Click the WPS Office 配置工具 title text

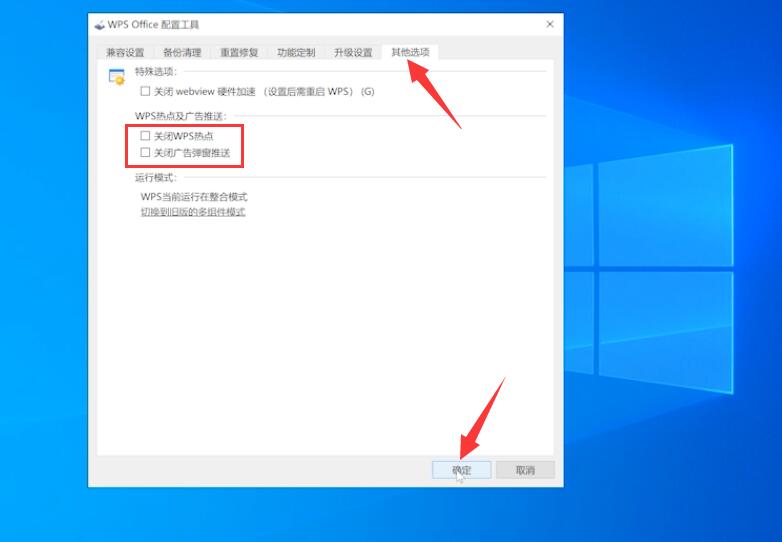pos(153,24)
